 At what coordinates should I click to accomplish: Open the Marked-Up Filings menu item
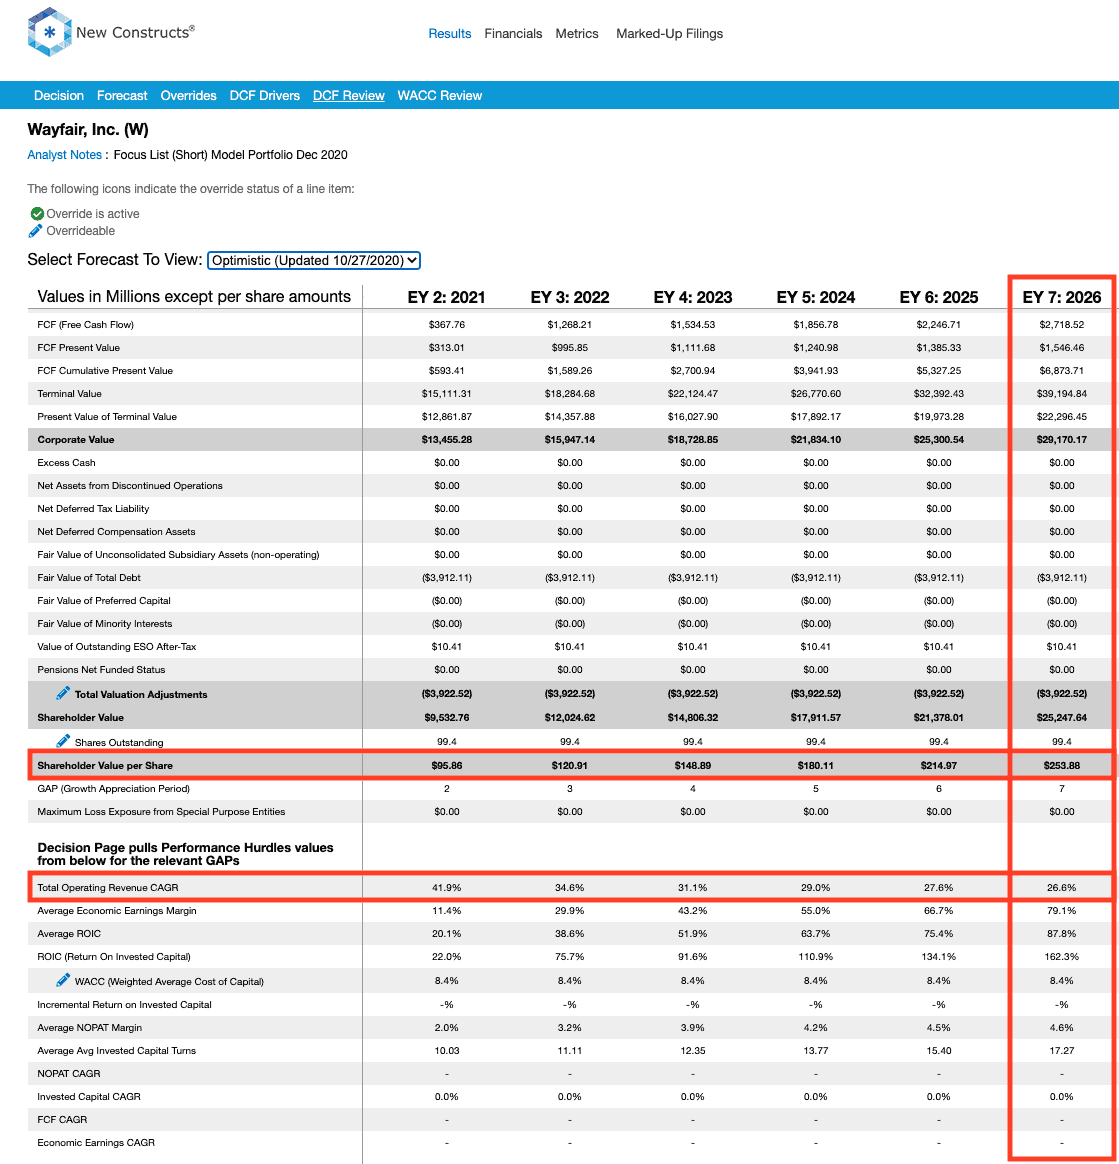click(x=669, y=33)
